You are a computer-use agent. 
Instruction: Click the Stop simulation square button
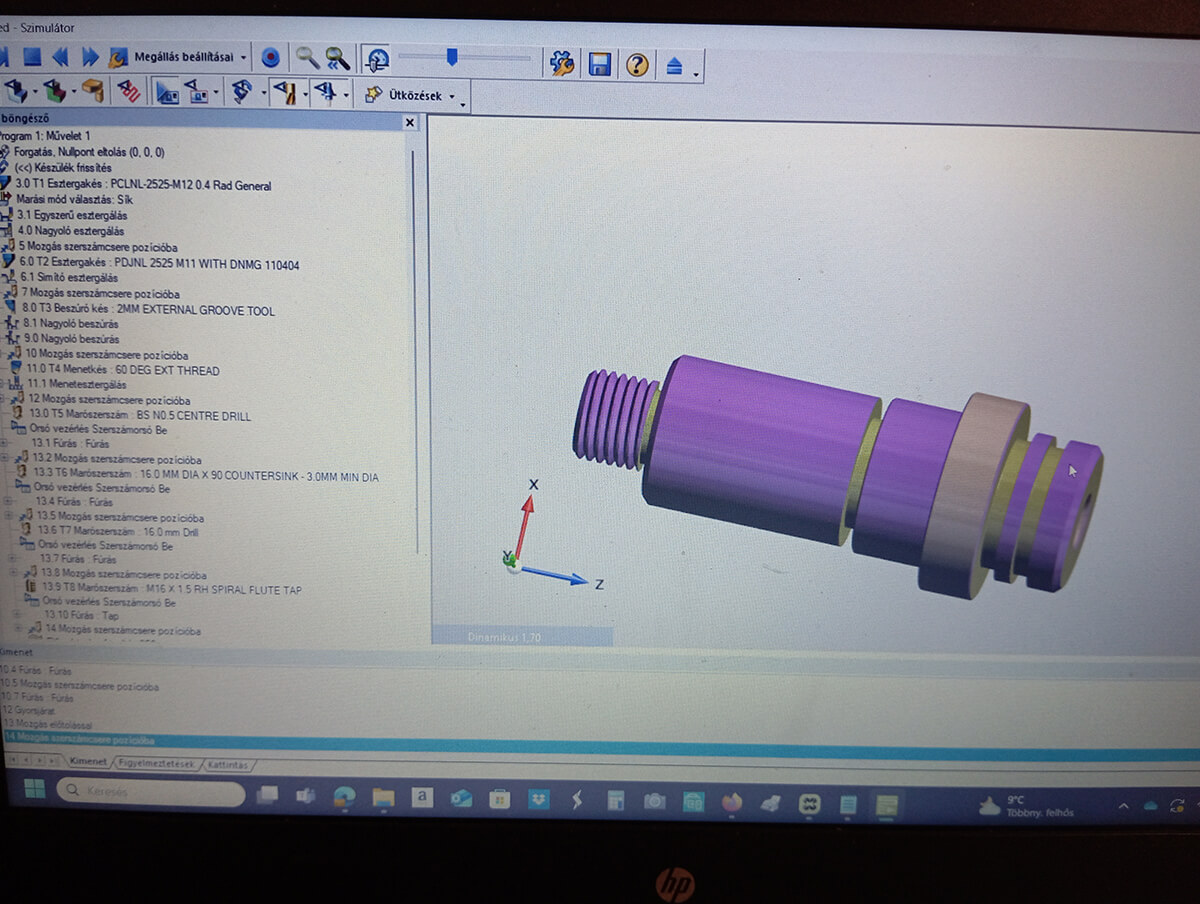pos(31,57)
